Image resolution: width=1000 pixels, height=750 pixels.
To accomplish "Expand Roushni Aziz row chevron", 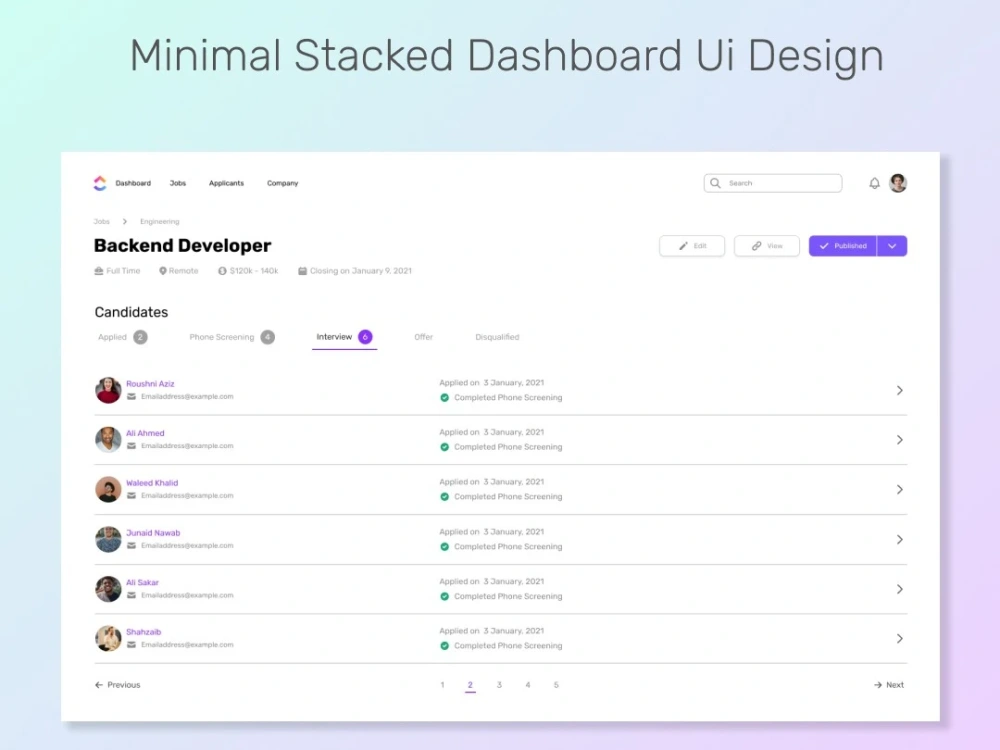I will coord(900,390).
